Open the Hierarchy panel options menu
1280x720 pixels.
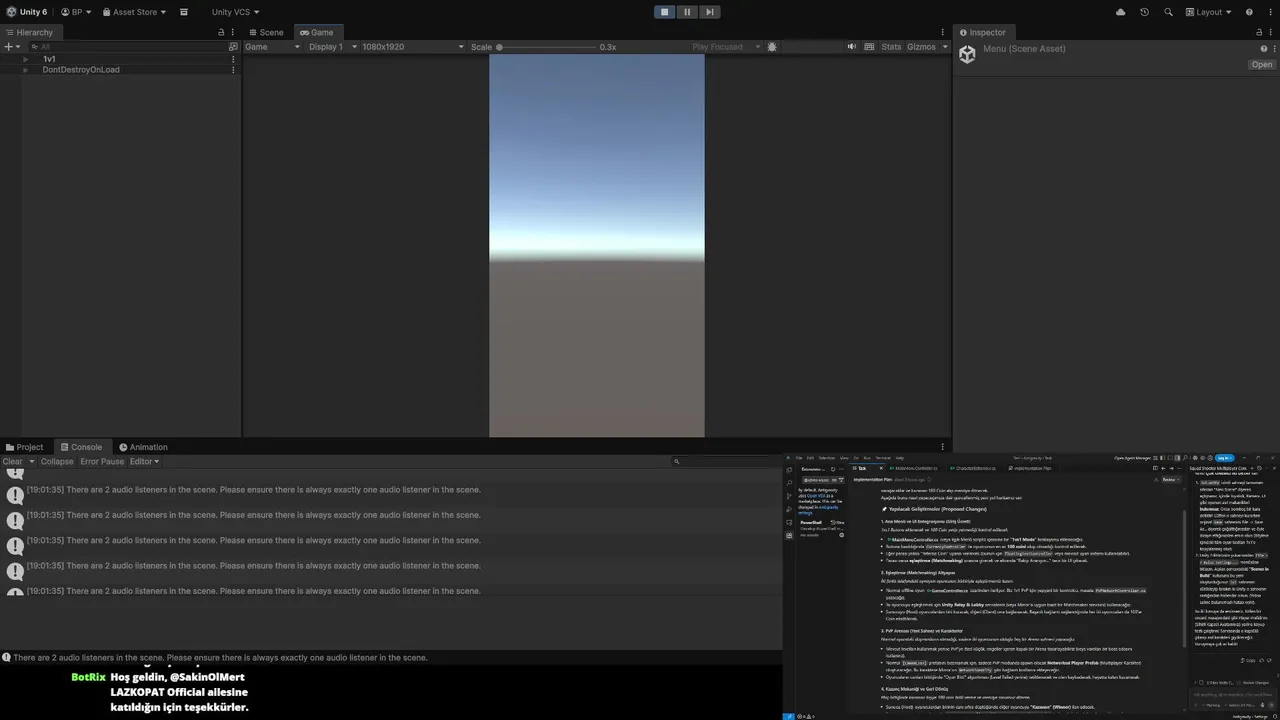tap(233, 32)
